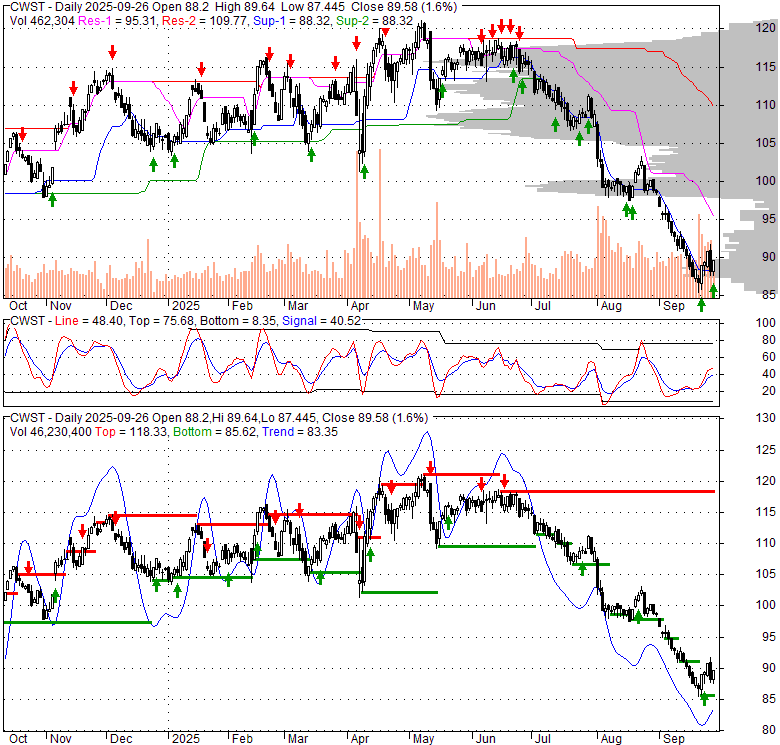Screen dimensions: 780x745
Task: Click the 110 label on top chart axis
Action: click(765, 105)
